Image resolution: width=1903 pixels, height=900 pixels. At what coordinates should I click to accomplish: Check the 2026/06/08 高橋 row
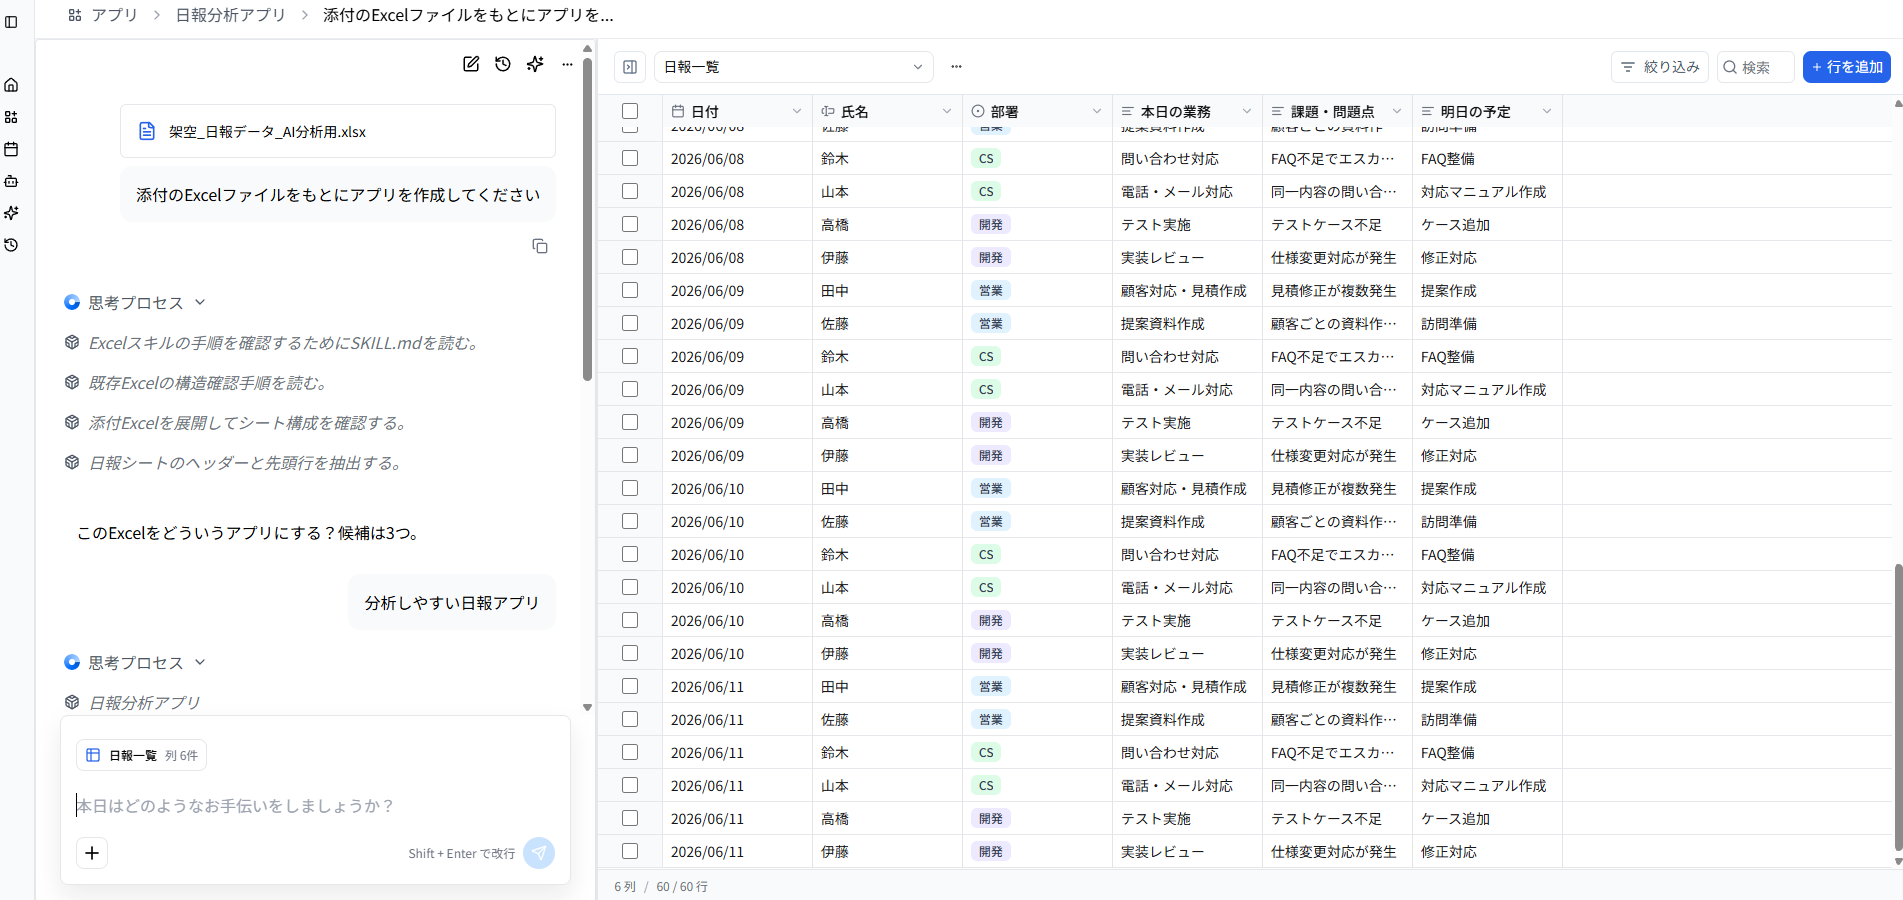[630, 224]
